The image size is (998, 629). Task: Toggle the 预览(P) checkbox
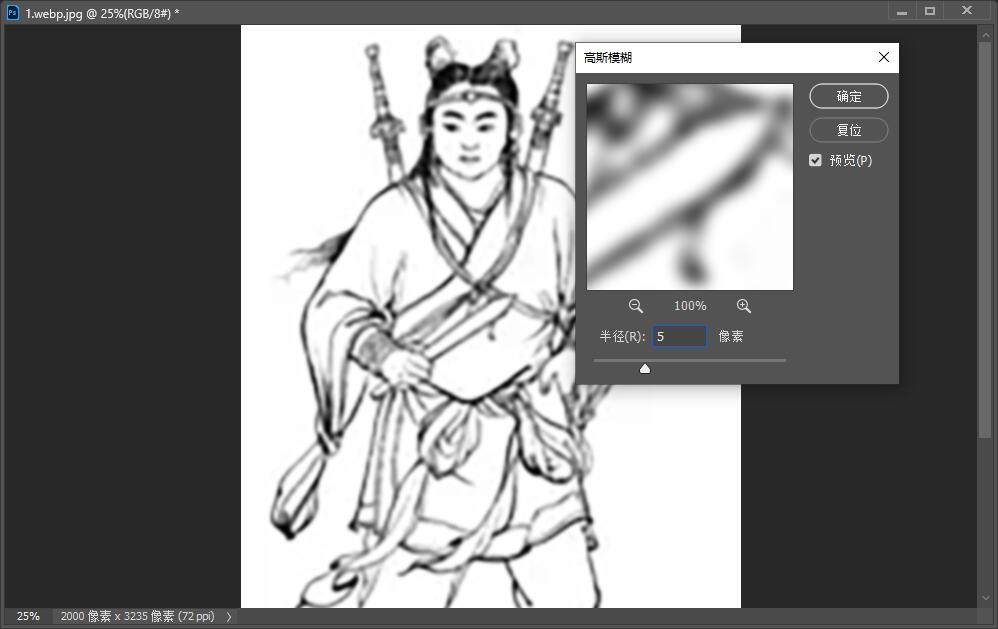pos(815,160)
